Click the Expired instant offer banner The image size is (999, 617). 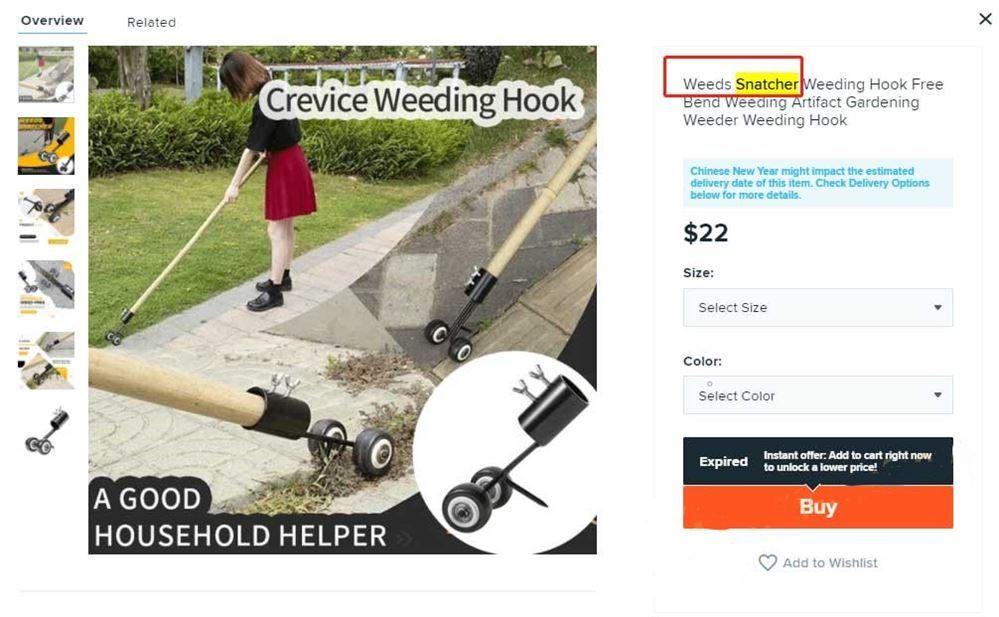pos(818,461)
